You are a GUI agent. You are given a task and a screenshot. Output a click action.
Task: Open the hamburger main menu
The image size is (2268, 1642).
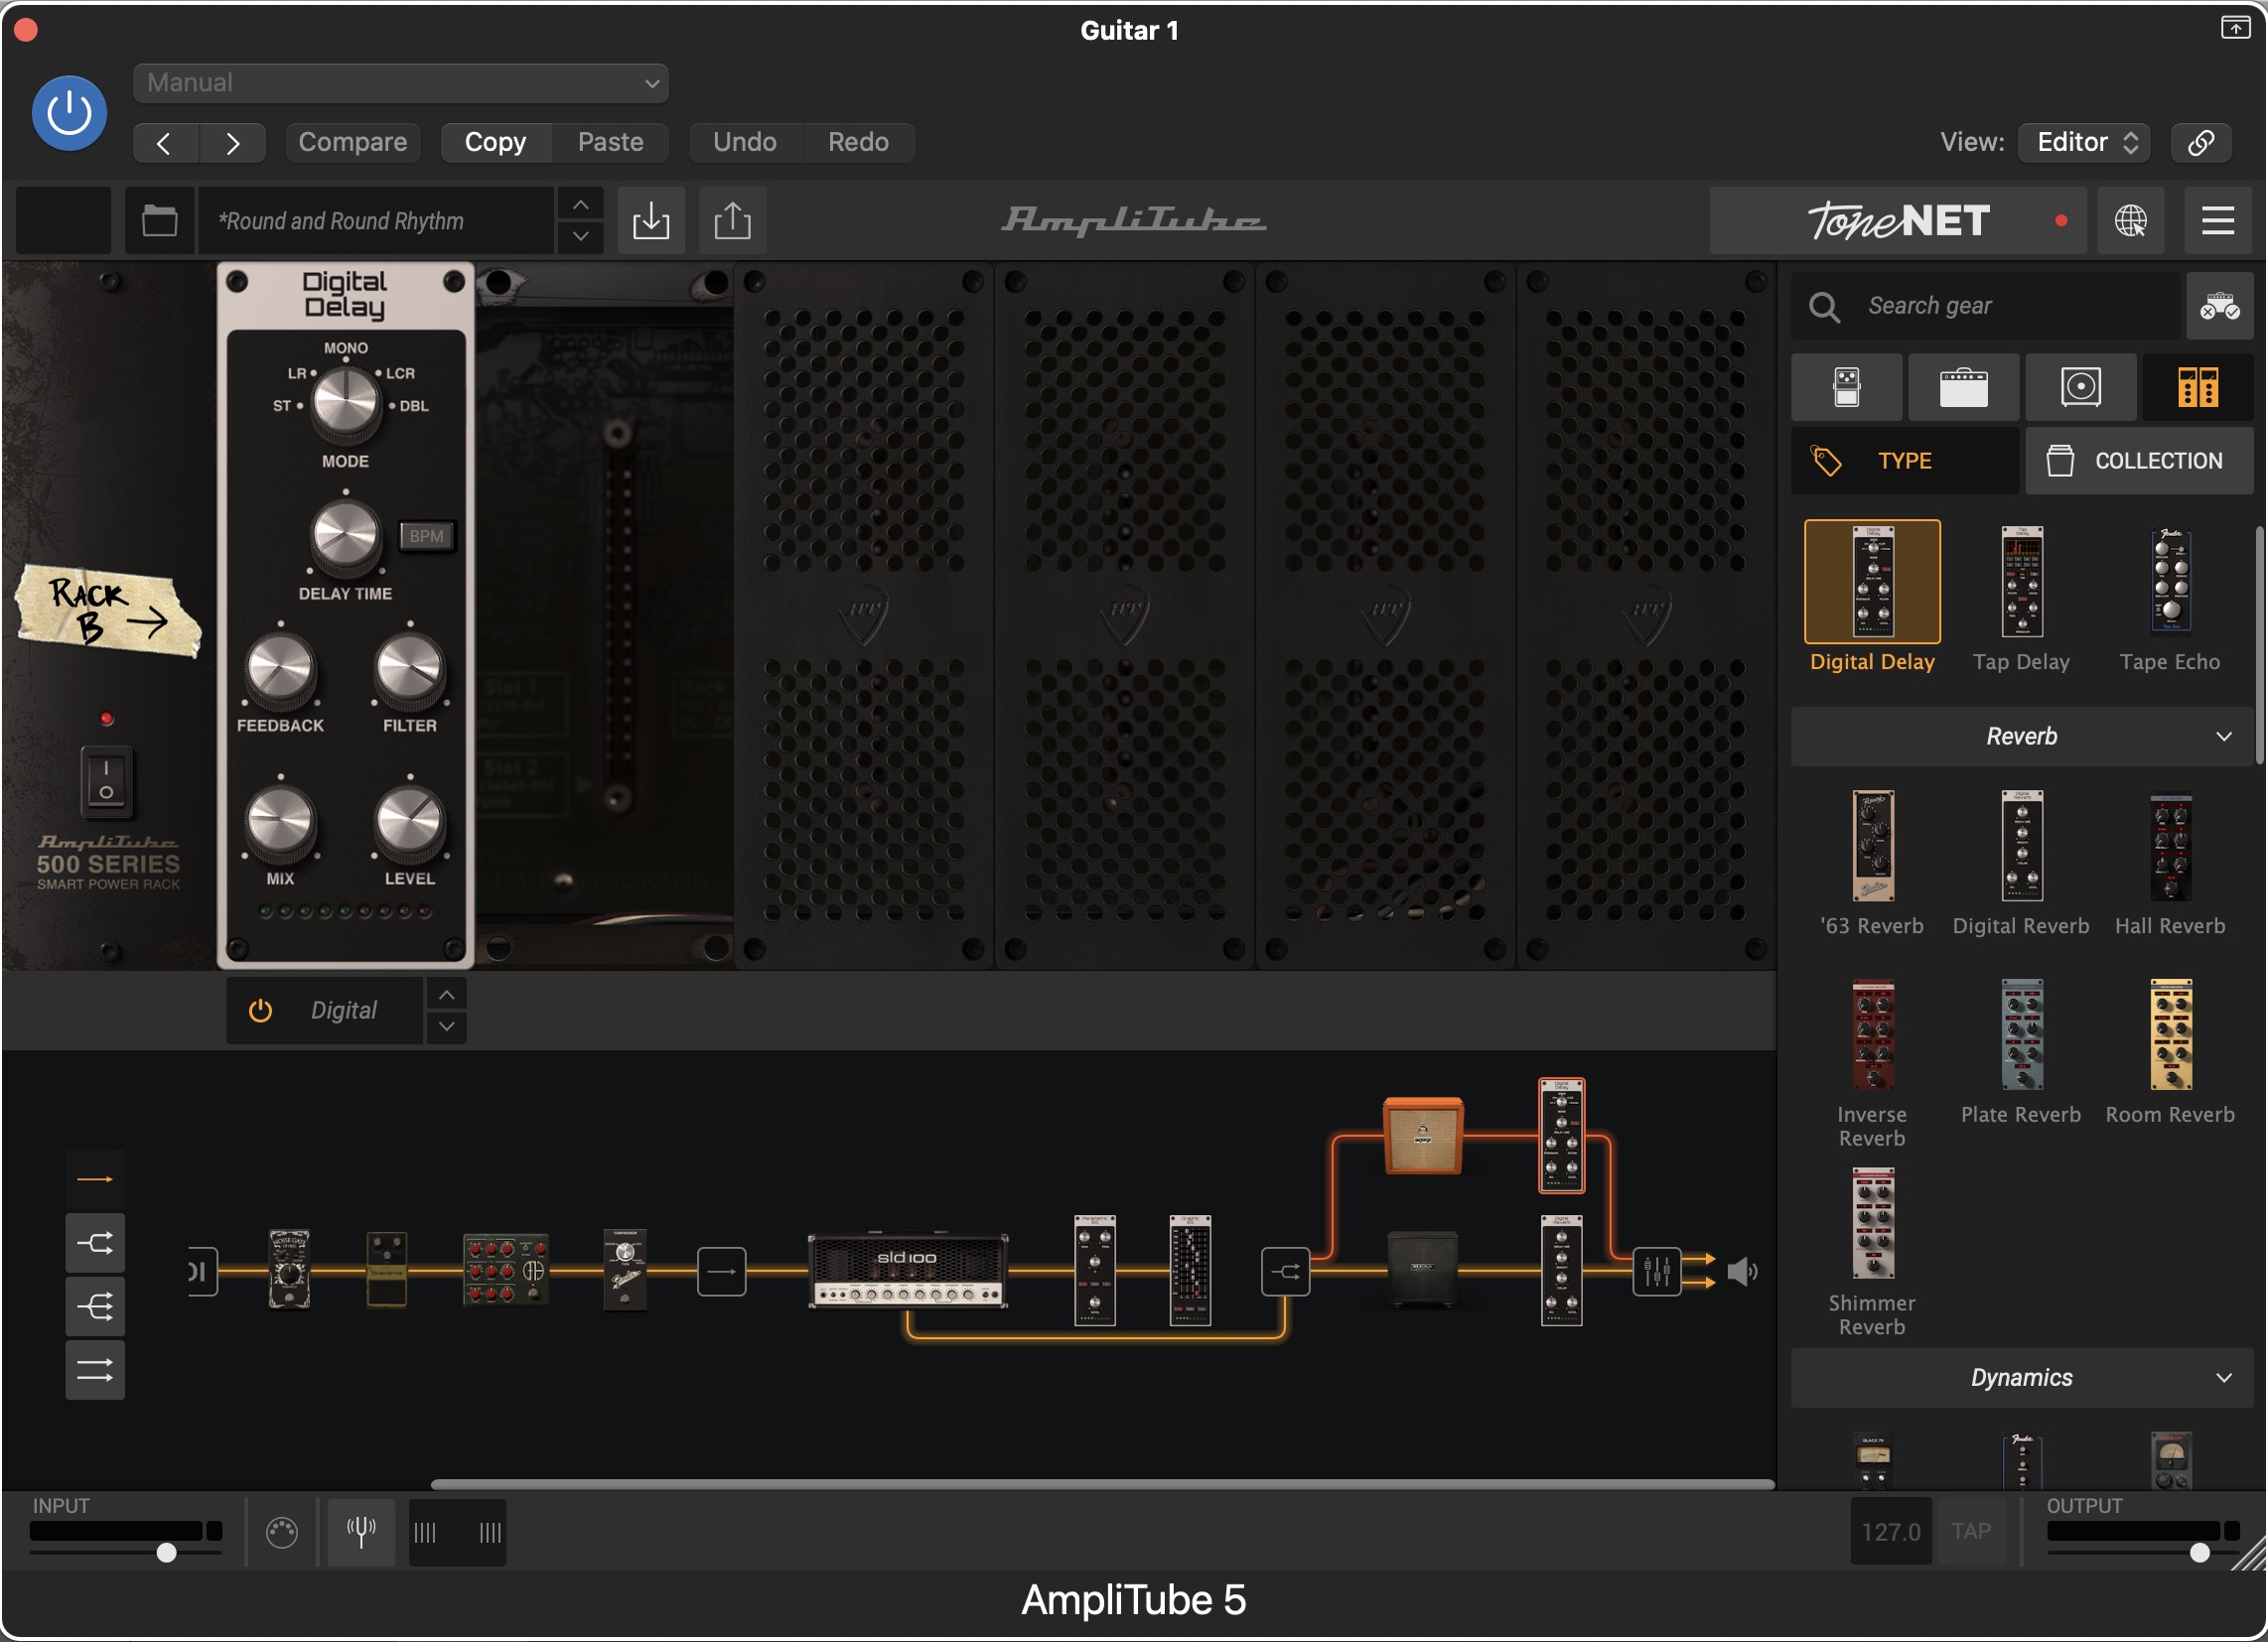(2217, 221)
